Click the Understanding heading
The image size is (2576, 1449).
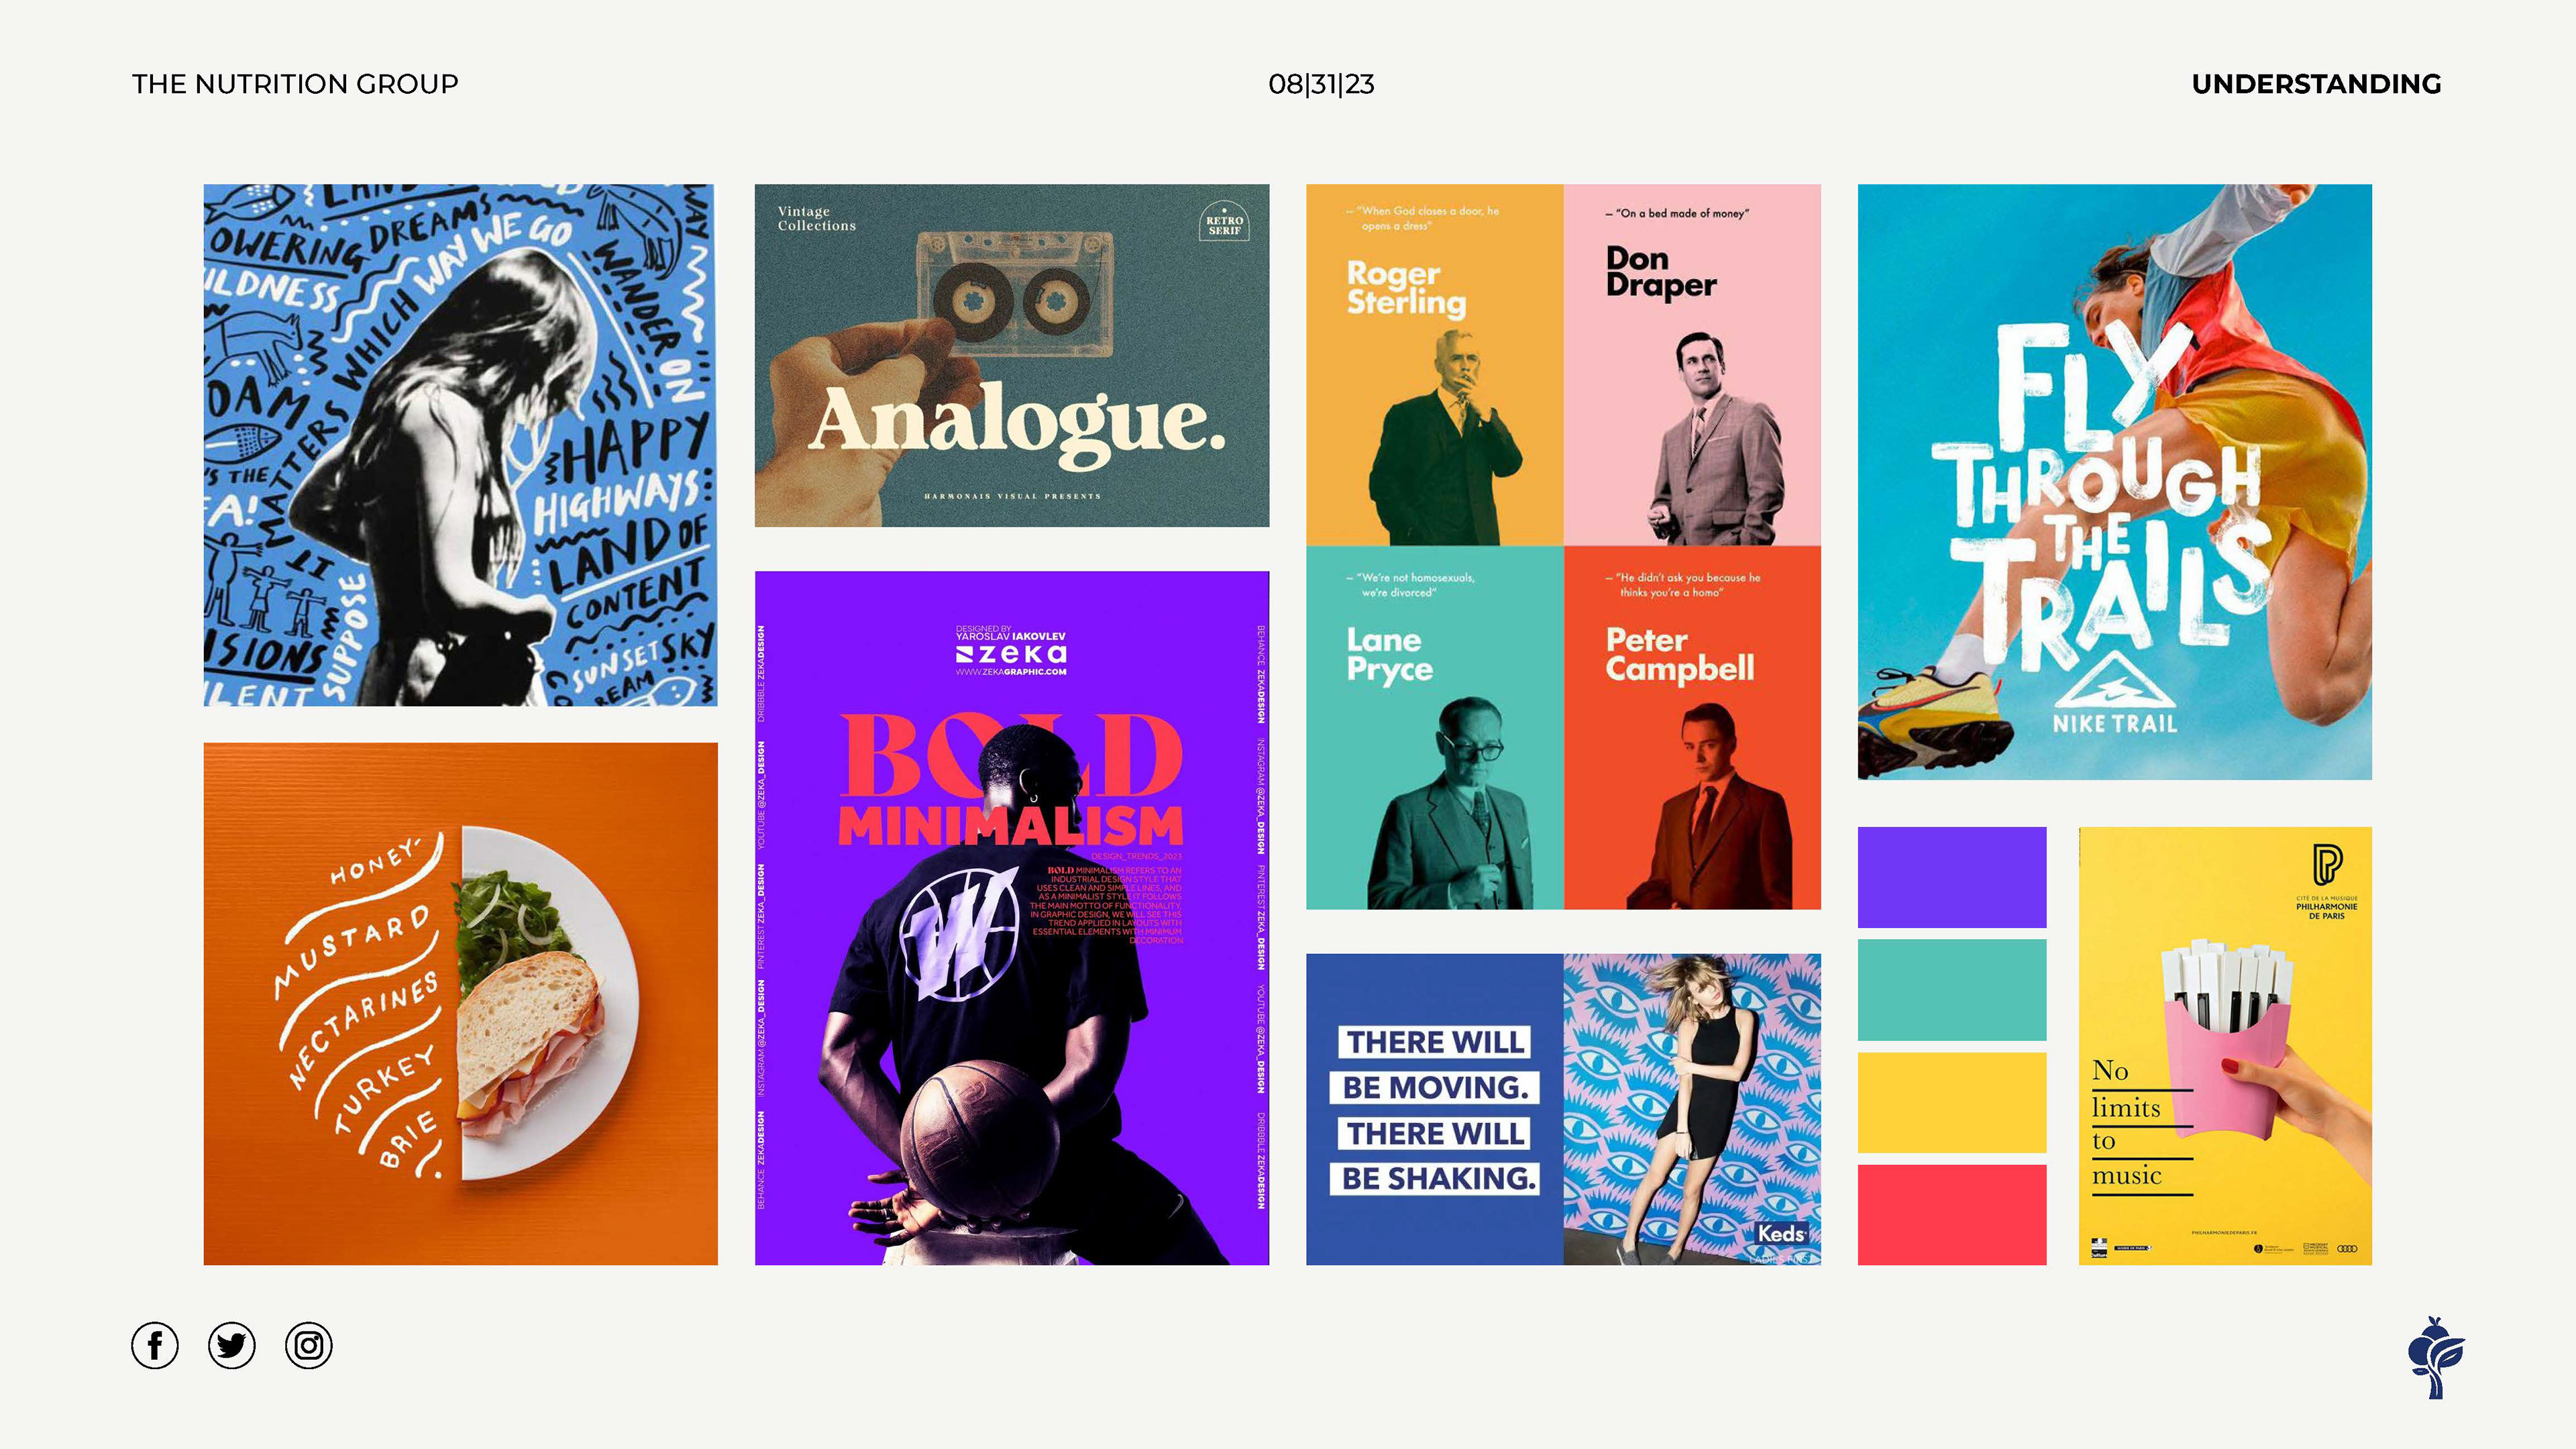coord(2316,84)
